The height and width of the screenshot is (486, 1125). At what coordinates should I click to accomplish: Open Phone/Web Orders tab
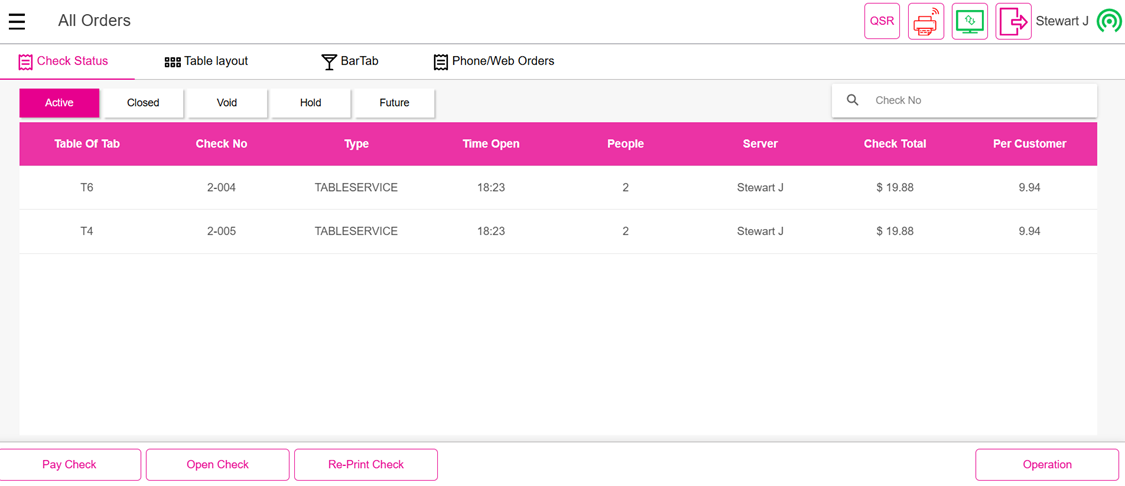(493, 62)
